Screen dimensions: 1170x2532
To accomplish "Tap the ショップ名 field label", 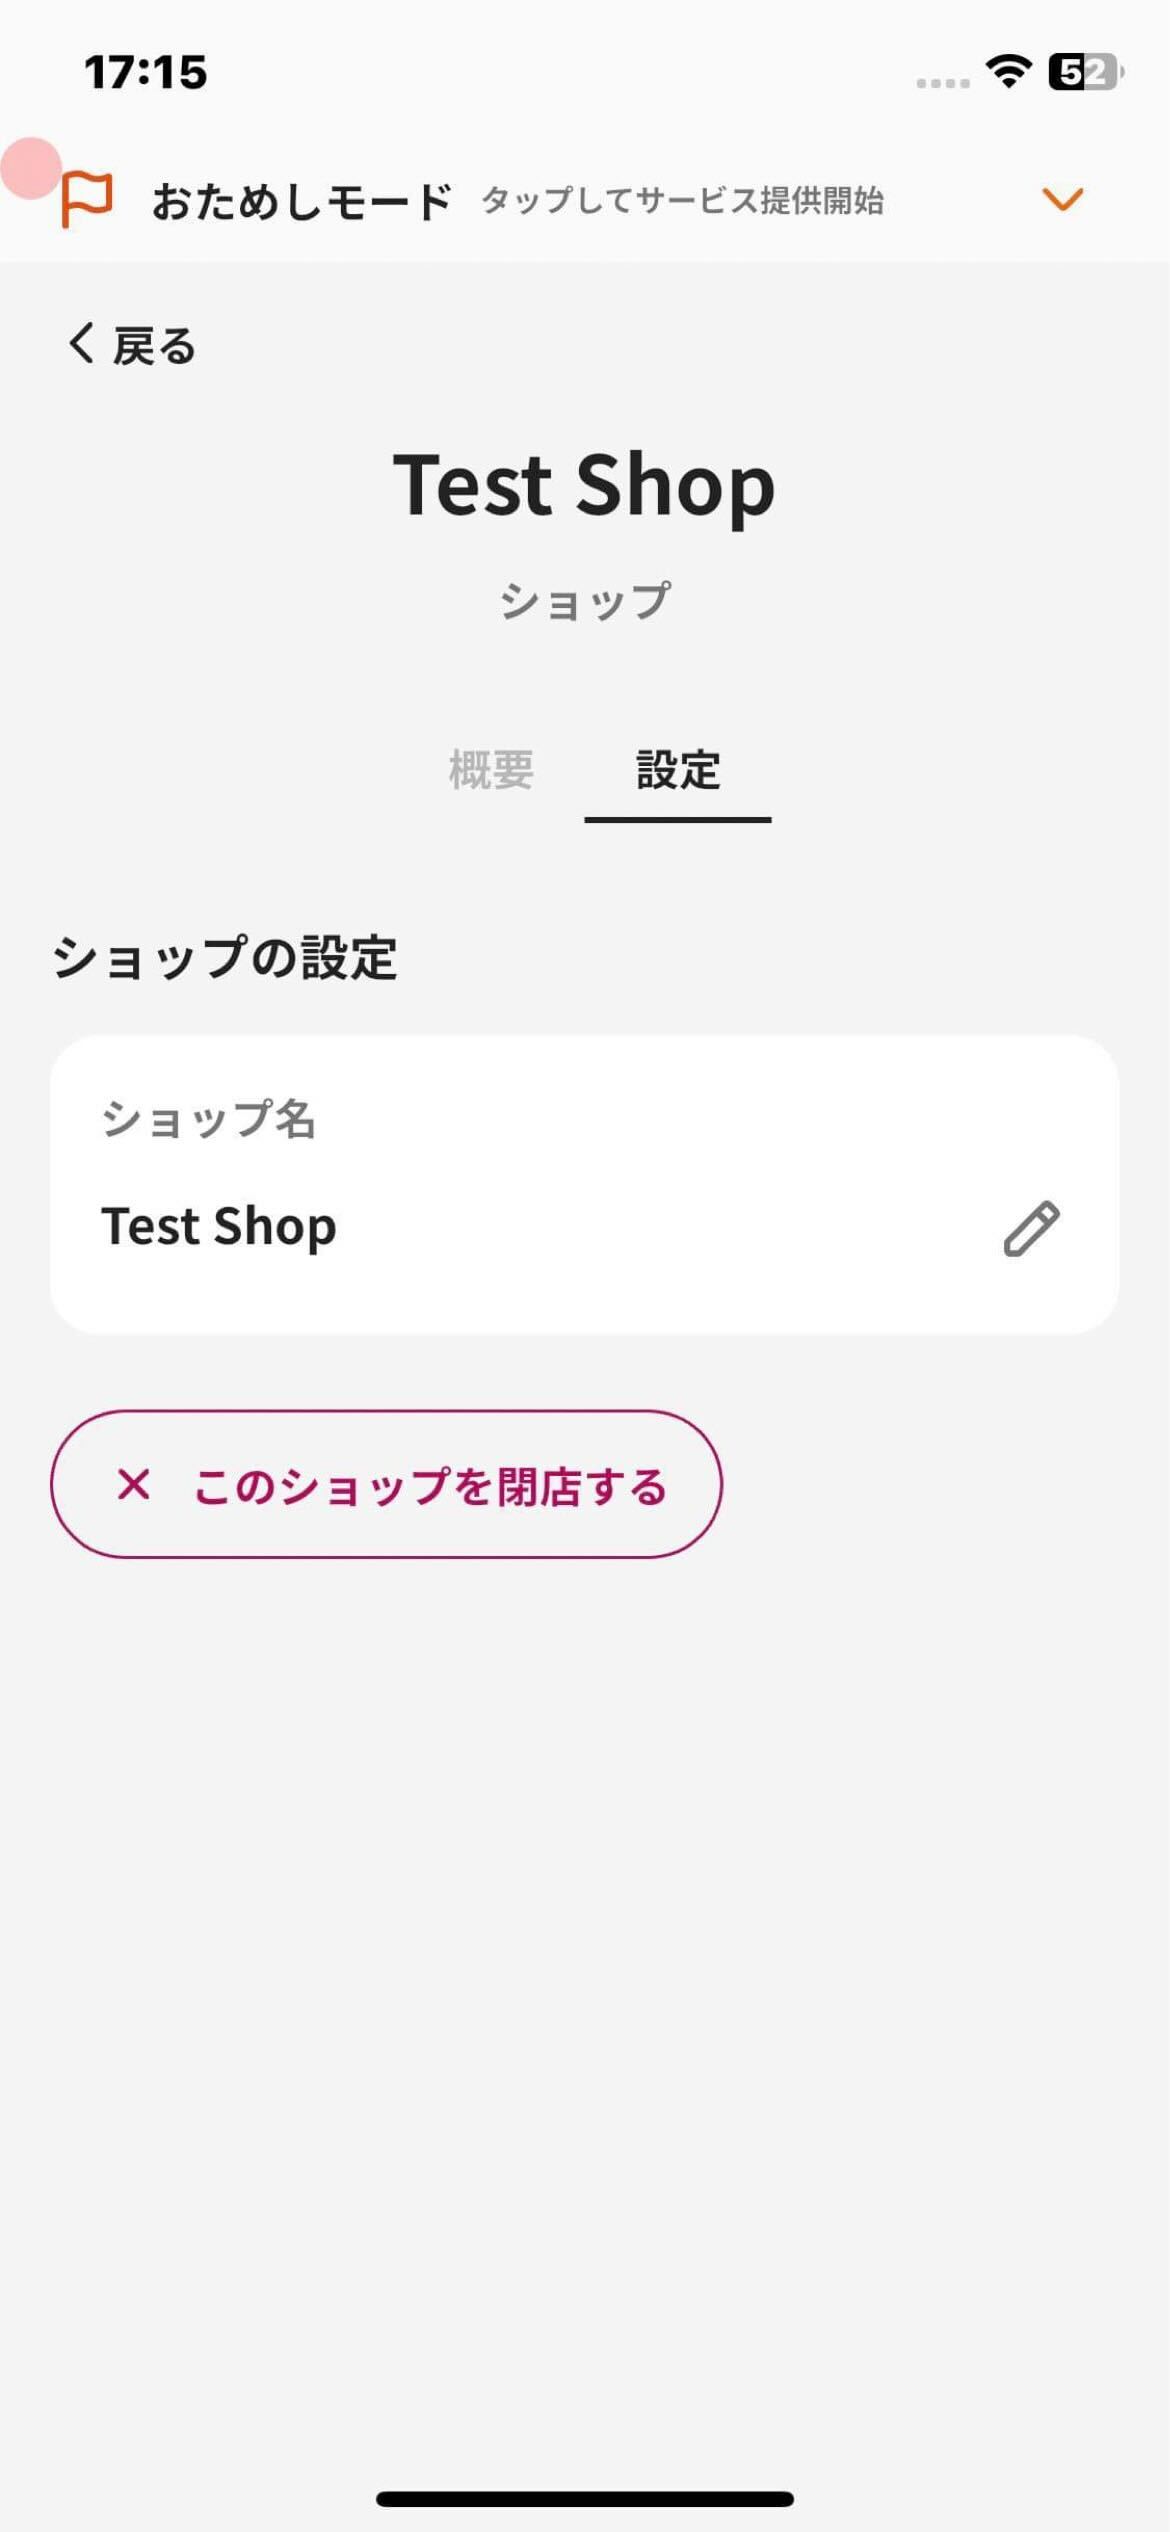I will pyautogui.click(x=209, y=1119).
